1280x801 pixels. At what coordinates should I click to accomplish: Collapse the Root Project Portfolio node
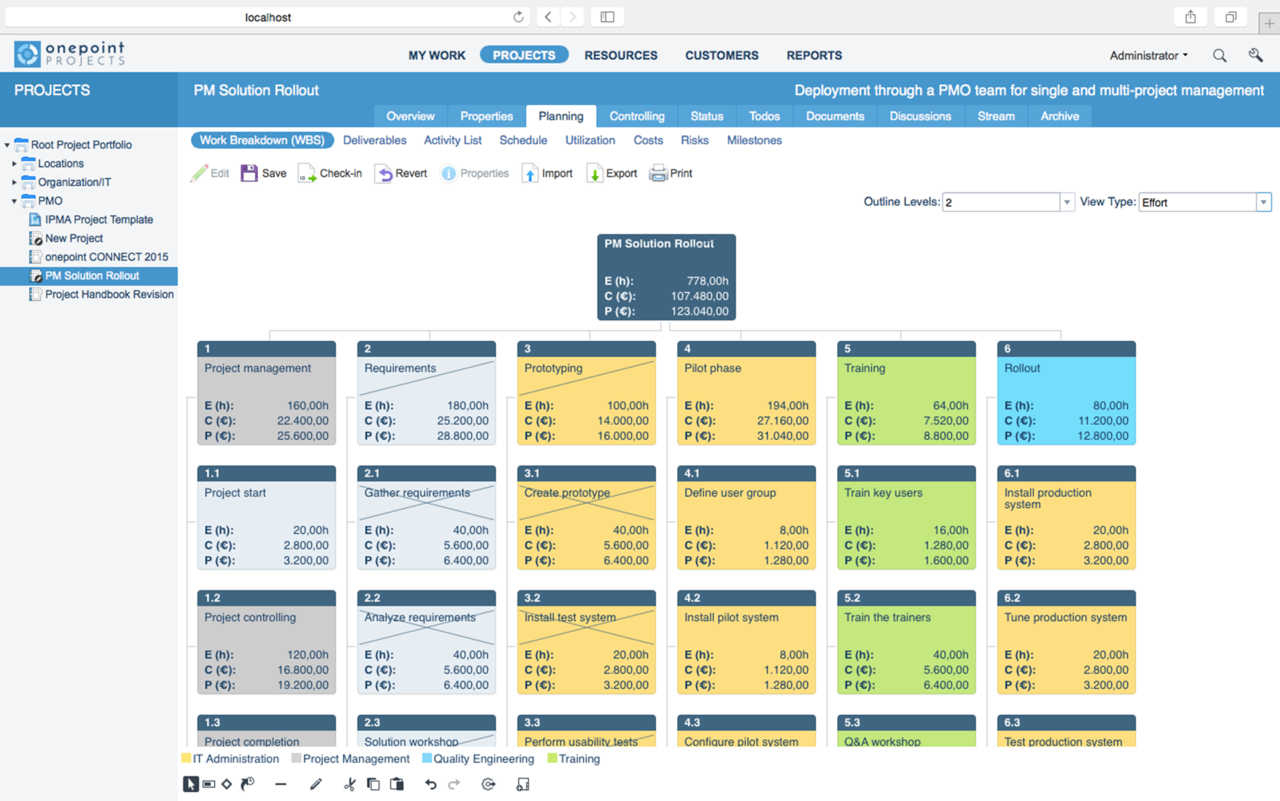(x=7, y=145)
